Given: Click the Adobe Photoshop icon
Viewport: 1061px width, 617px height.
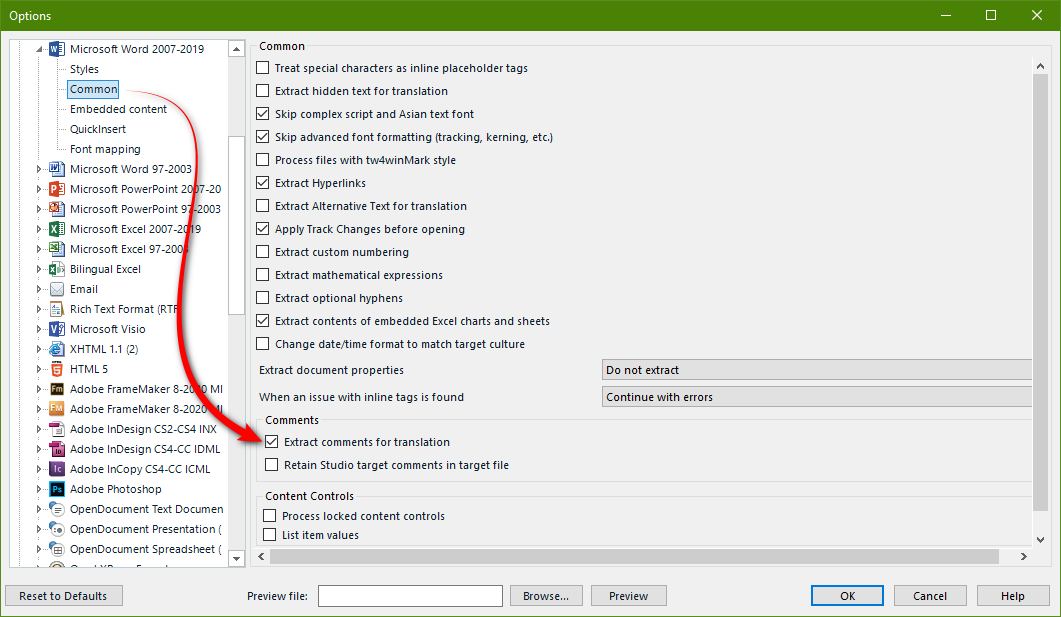Looking at the screenshot, I should 57,489.
